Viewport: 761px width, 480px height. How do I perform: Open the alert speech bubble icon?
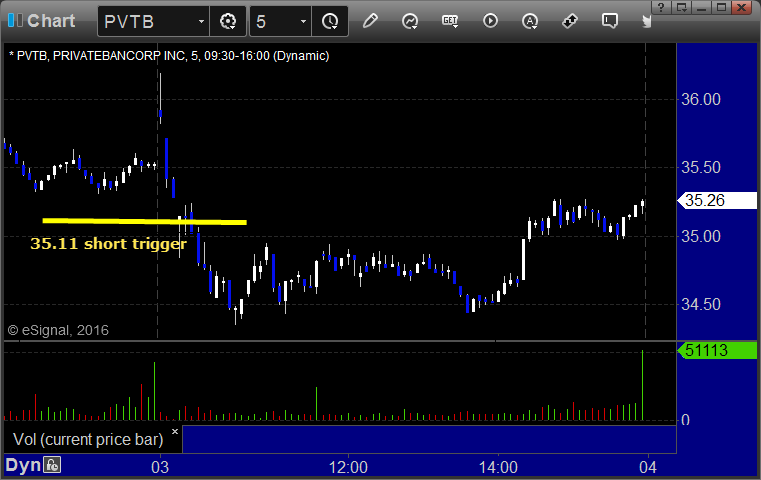[610, 21]
